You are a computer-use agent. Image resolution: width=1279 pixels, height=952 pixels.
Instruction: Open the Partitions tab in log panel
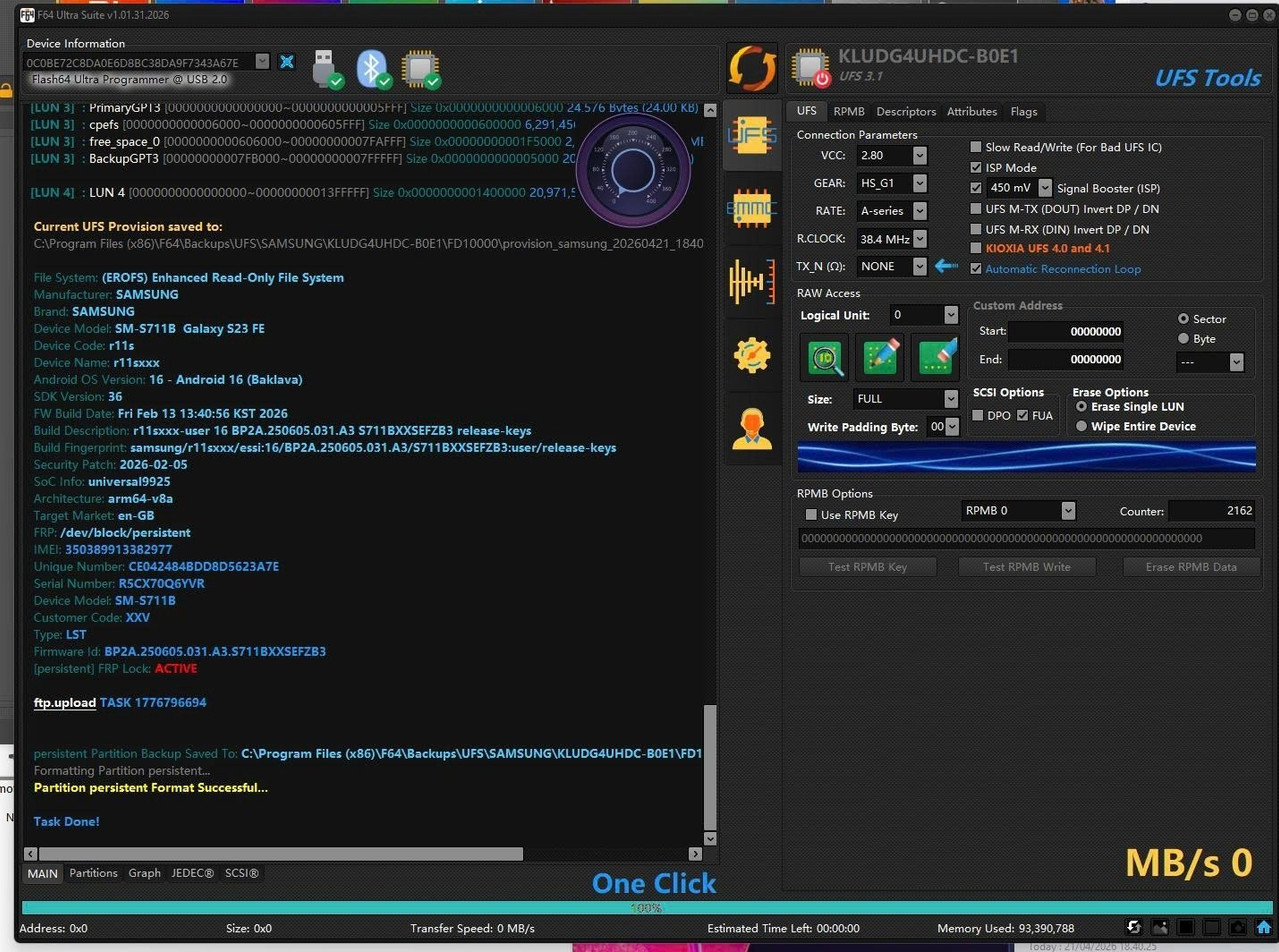(93, 873)
